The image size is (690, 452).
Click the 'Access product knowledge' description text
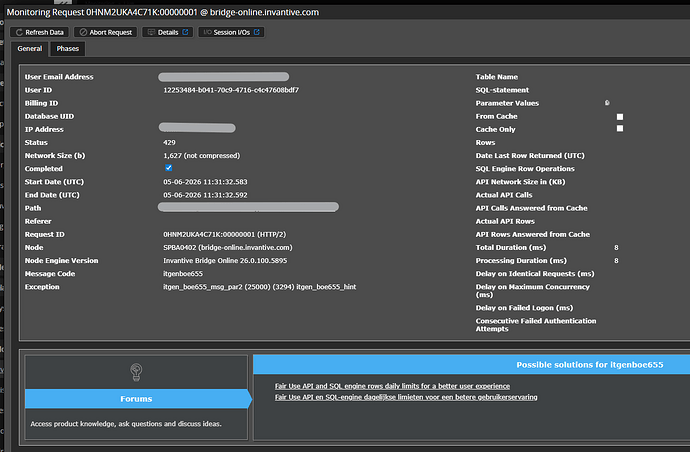pos(126,423)
